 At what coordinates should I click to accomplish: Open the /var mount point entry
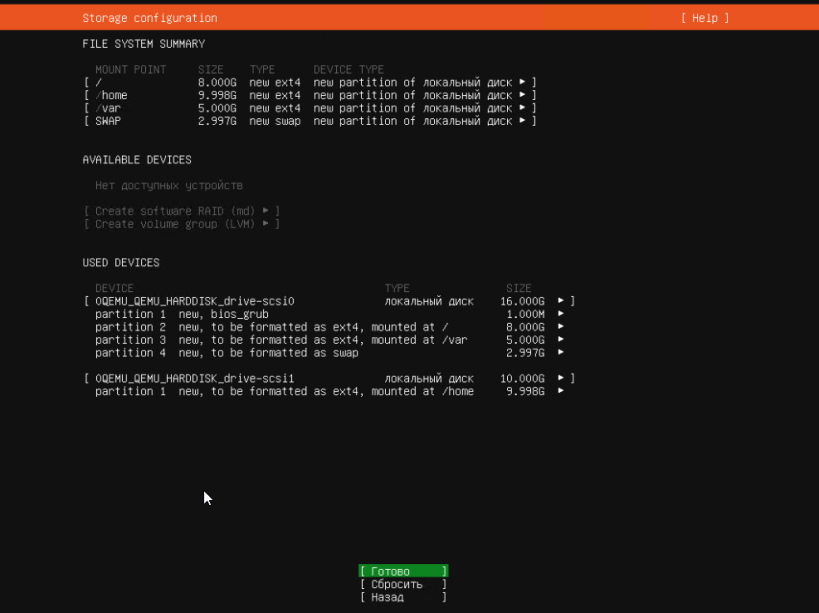point(310,108)
